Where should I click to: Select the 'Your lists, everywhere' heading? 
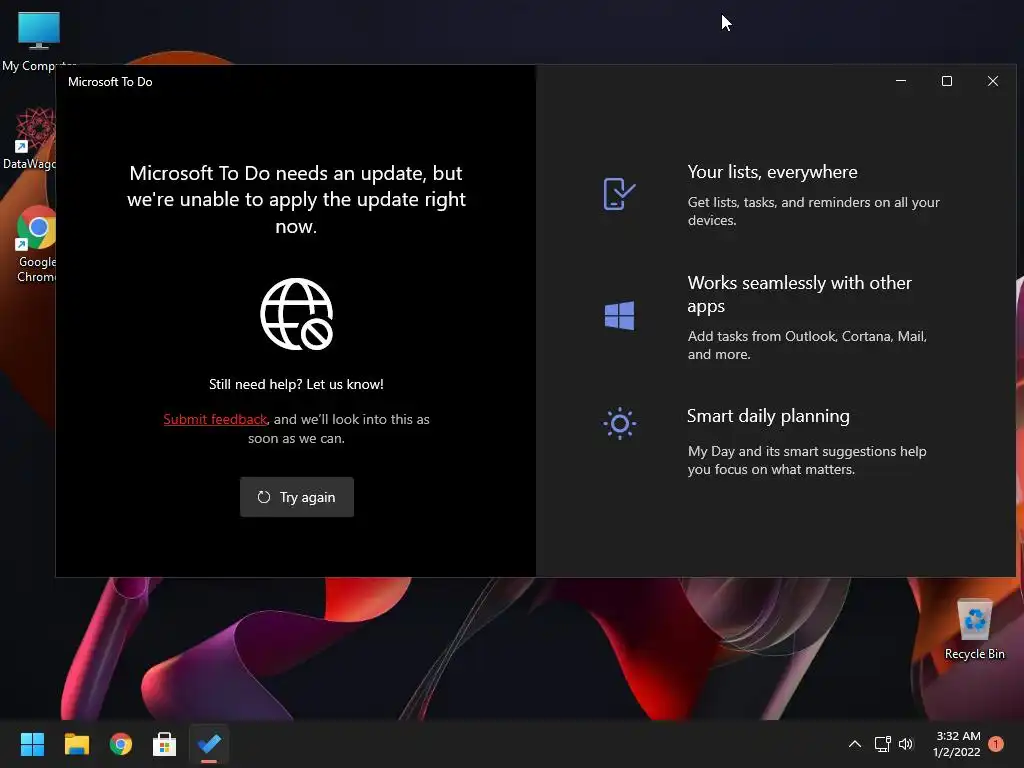772,172
